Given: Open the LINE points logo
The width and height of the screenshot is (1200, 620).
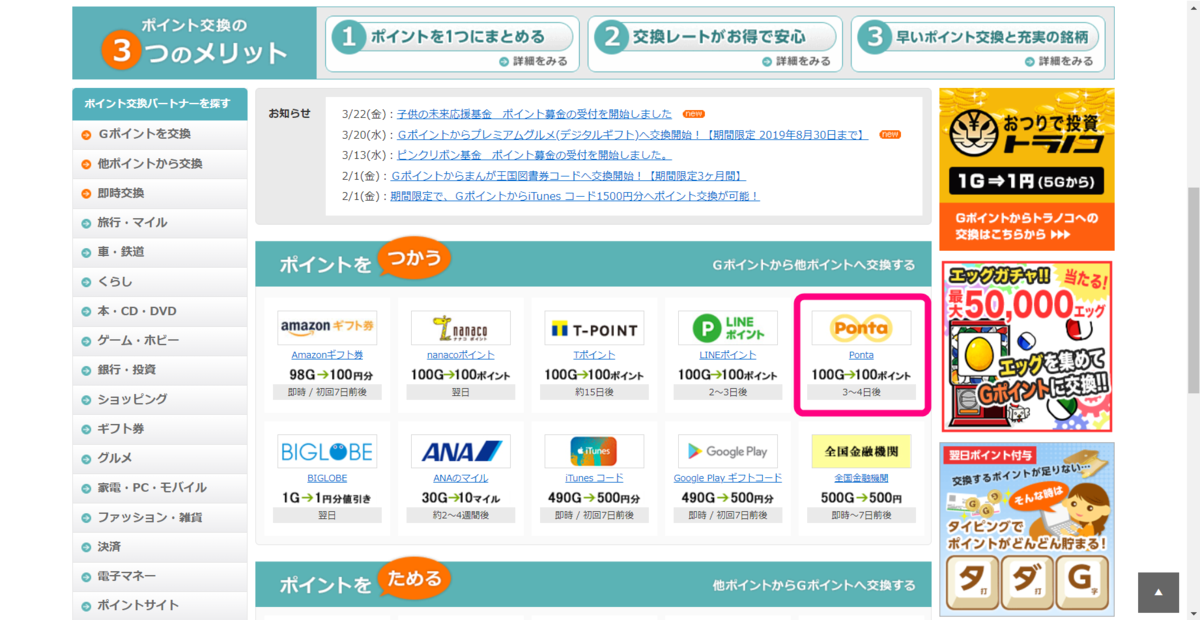Looking at the screenshot, I should [x=728, y=327].
